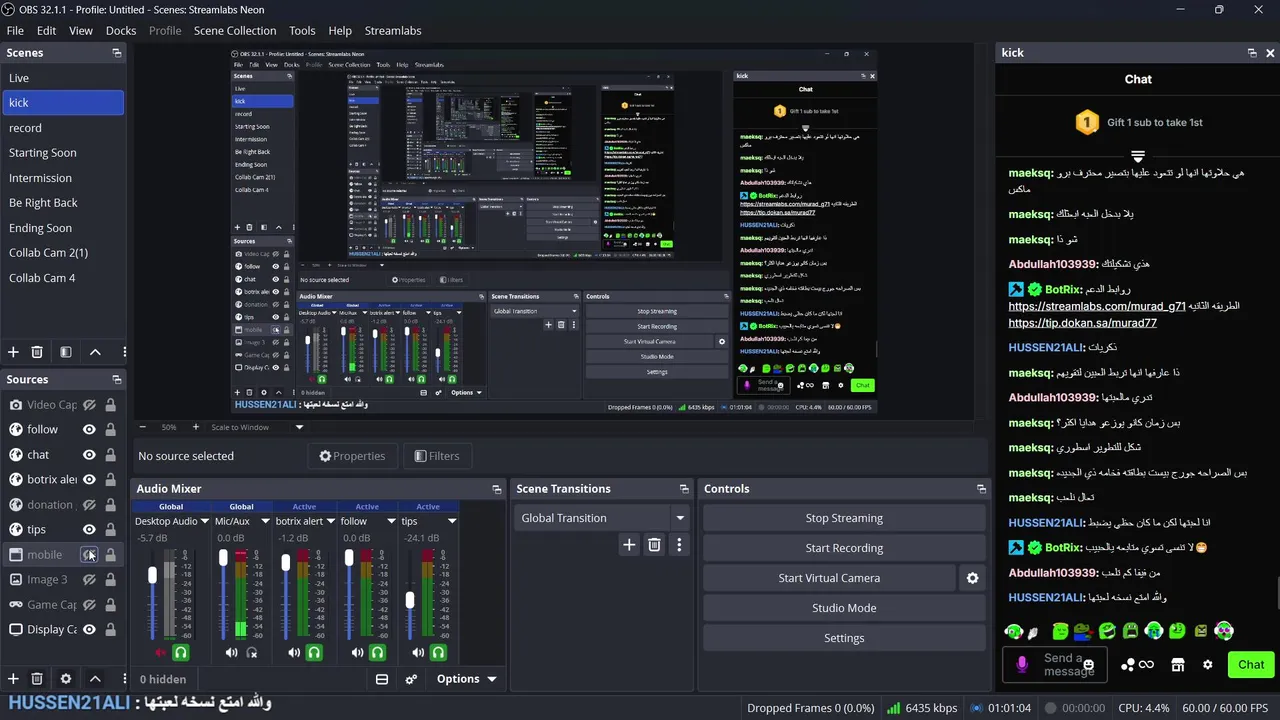Hide the follow source
This screenshot has height=720, width=1280.
tap(89, 430)
